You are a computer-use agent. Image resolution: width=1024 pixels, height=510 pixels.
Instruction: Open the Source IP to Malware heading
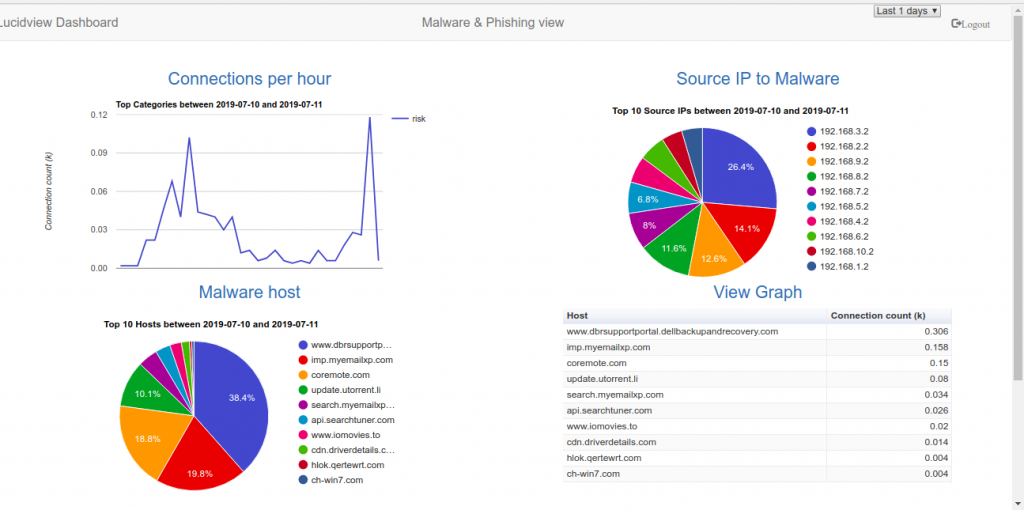coord(758,79)
